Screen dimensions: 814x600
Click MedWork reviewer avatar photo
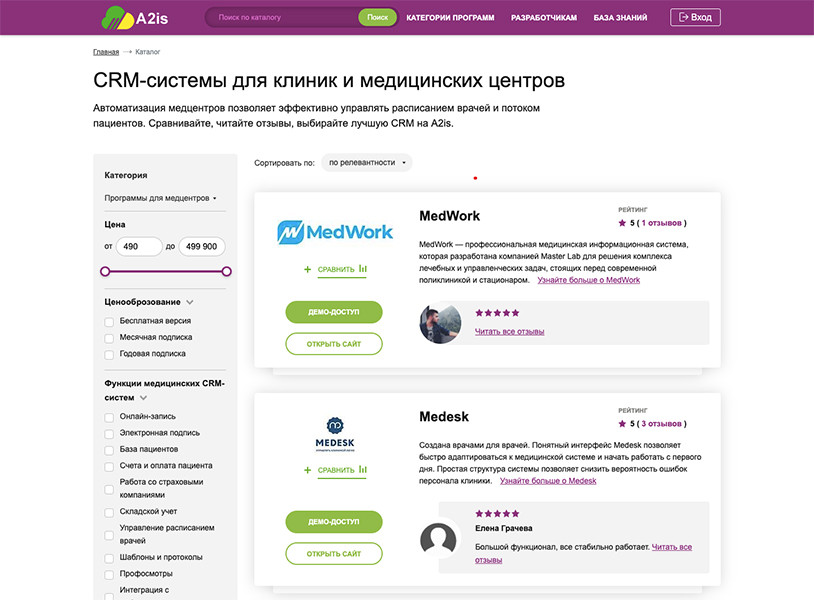coord(440,324)
